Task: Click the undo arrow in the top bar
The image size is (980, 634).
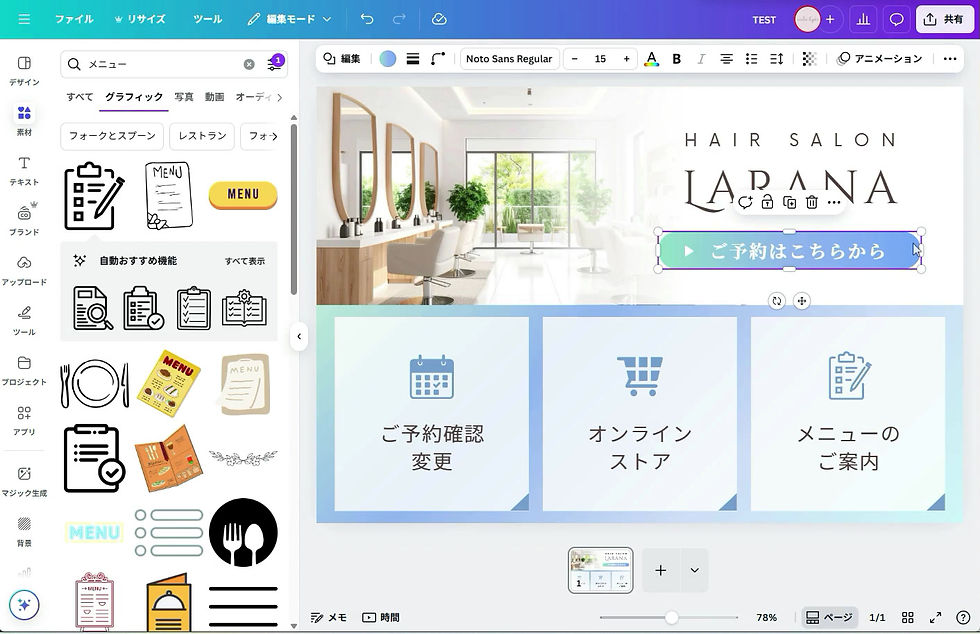Action: (x=366, y=18)
